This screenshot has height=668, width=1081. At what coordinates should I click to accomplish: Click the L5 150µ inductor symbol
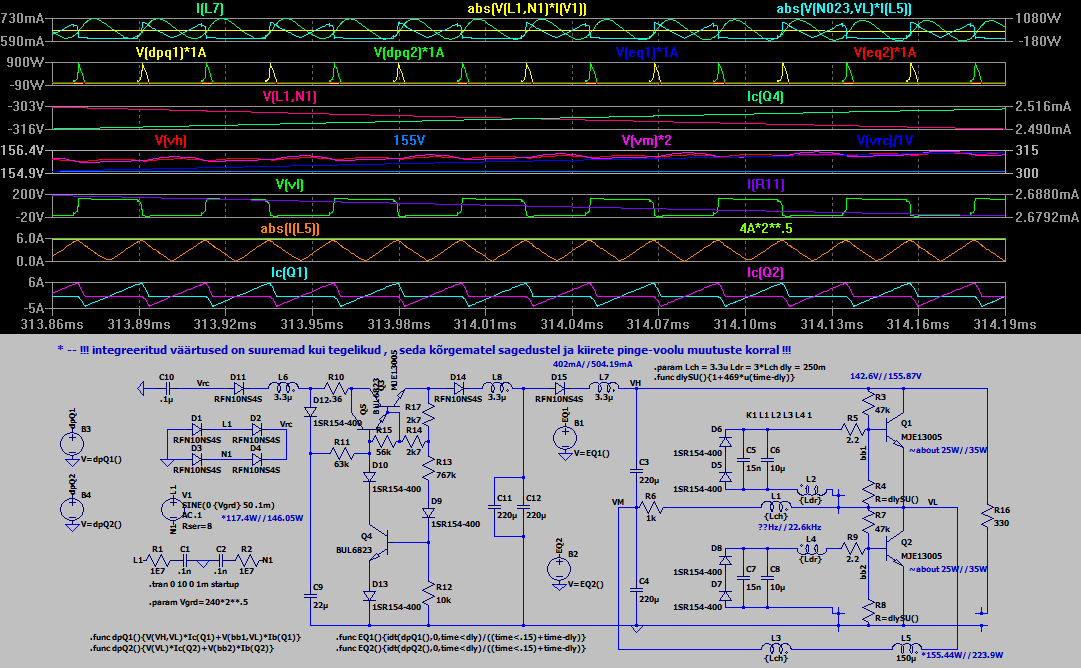pos(905,650)
